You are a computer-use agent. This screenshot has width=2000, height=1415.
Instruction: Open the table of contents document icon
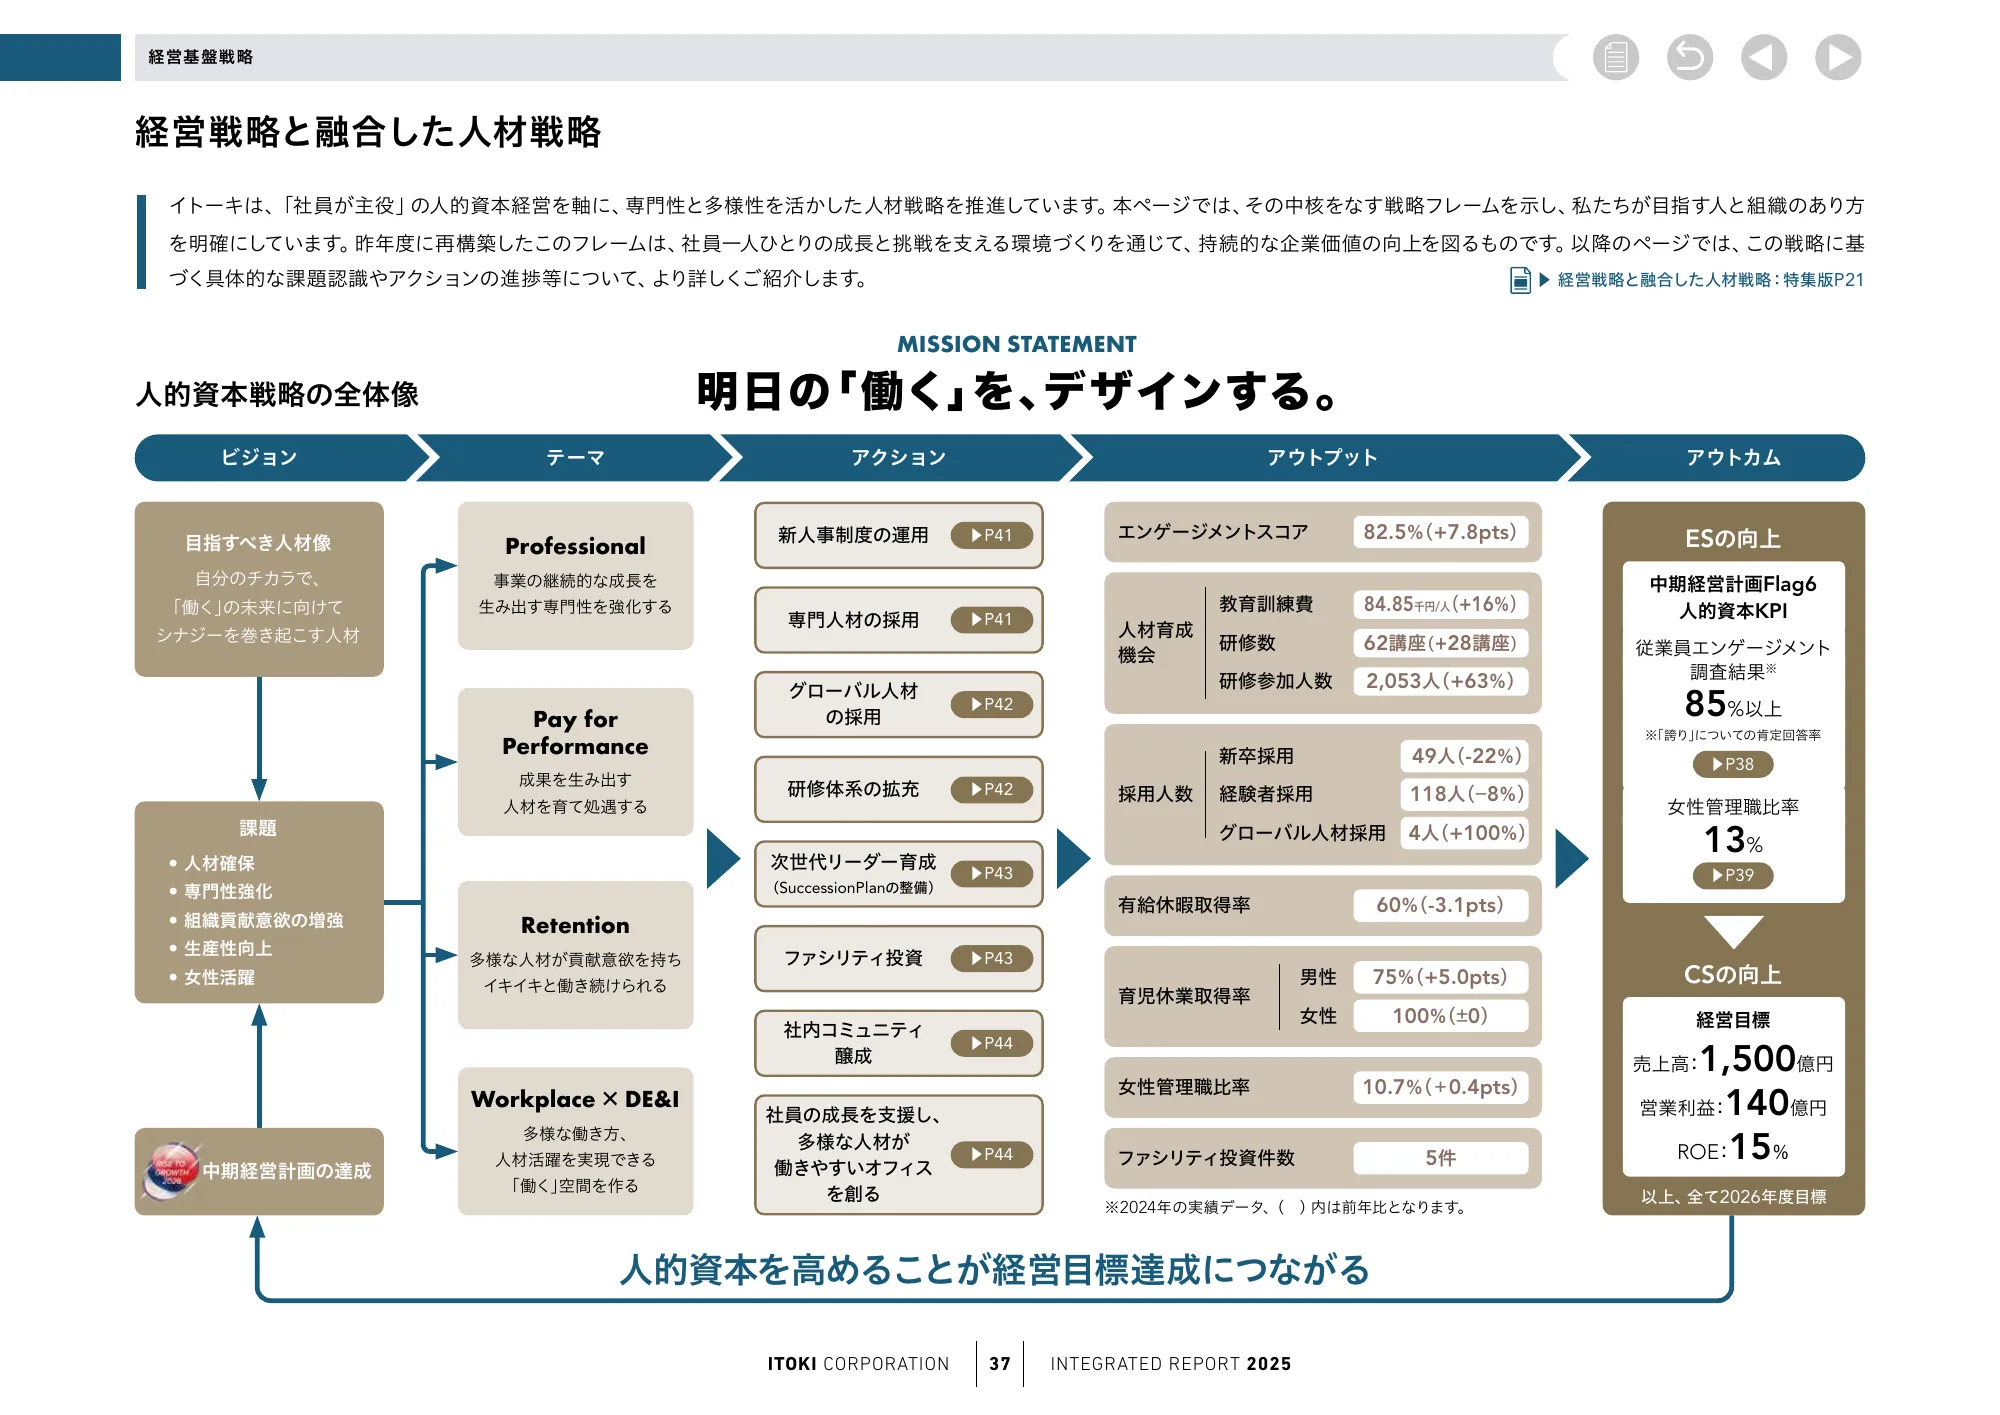coord(1617,57)
